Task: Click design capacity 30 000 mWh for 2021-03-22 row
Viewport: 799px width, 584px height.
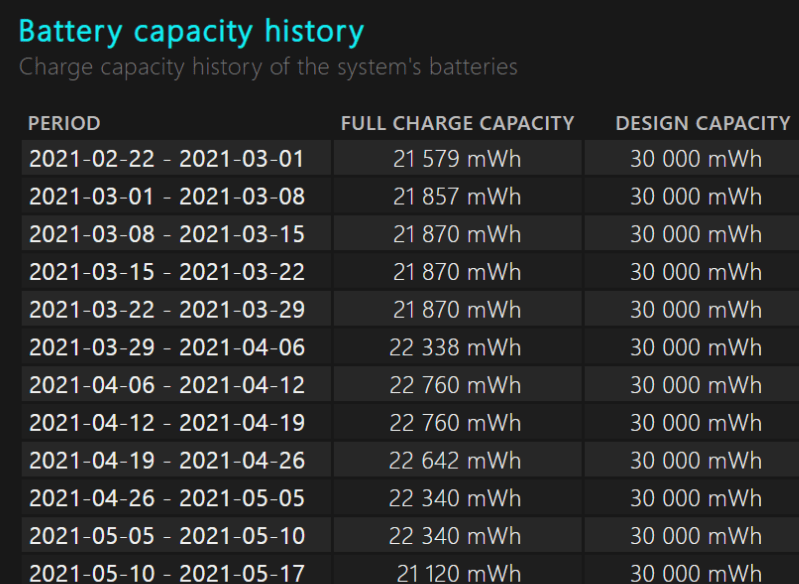Action: 696,309
